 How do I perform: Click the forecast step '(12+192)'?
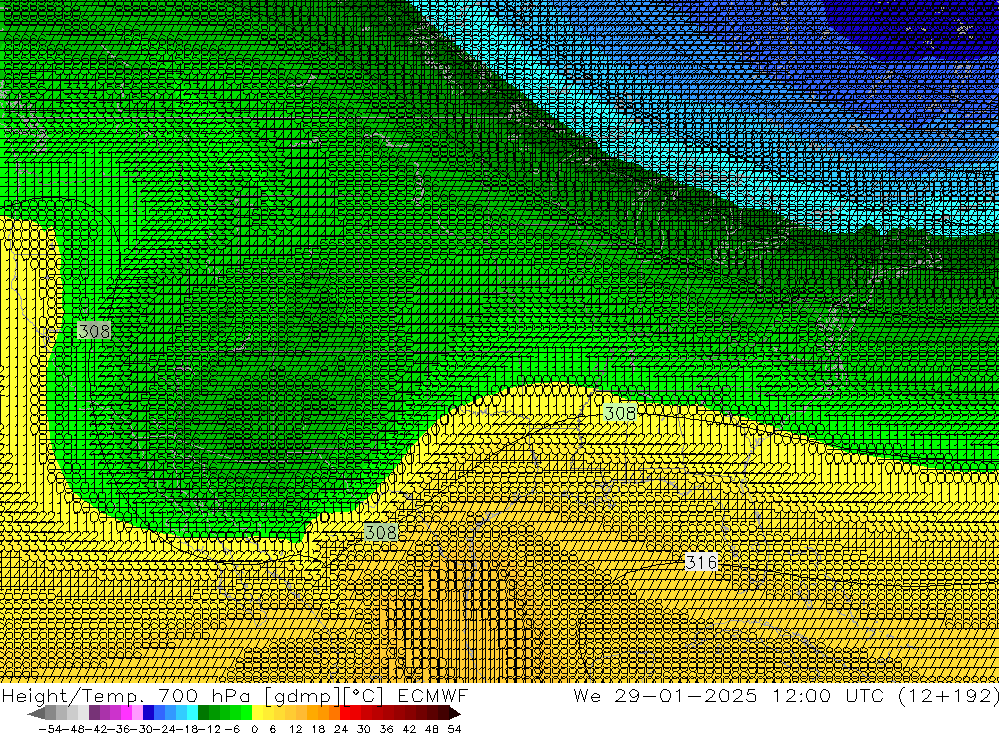949,696
